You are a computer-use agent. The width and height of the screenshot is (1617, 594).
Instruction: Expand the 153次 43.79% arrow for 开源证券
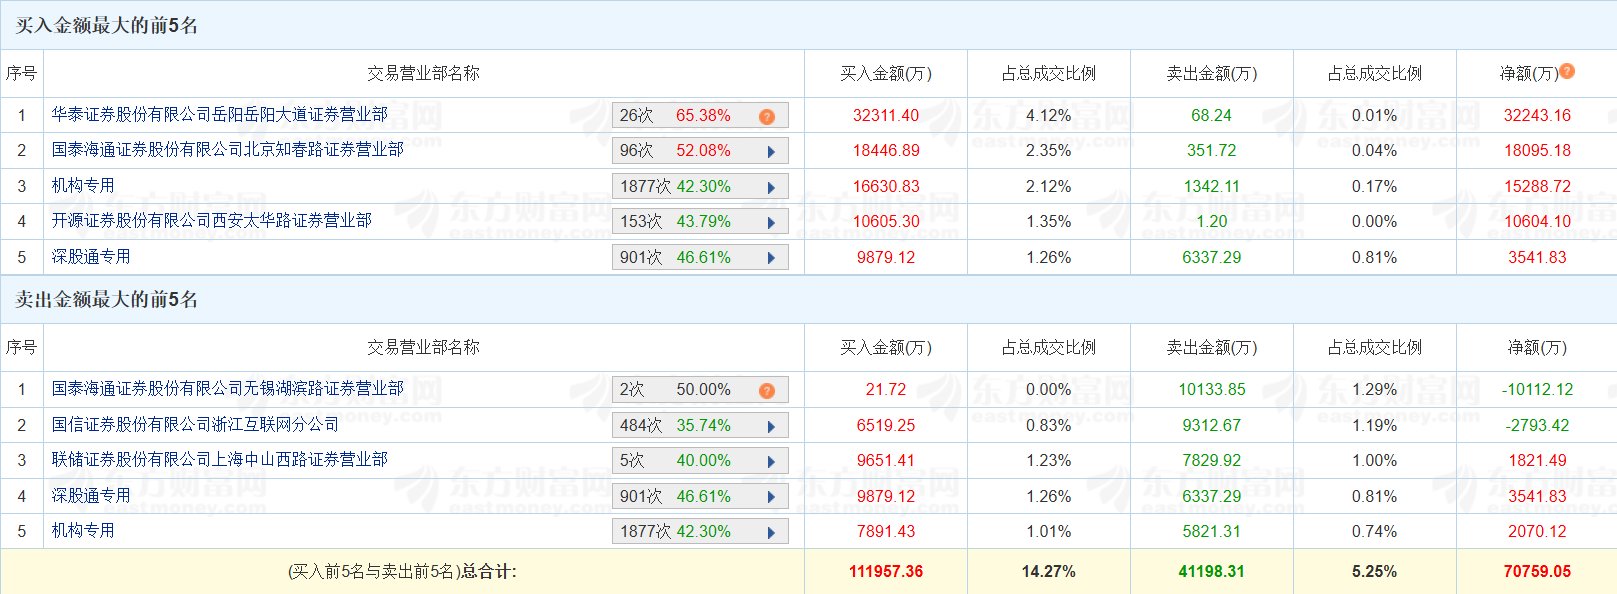[x=771, y=223]
